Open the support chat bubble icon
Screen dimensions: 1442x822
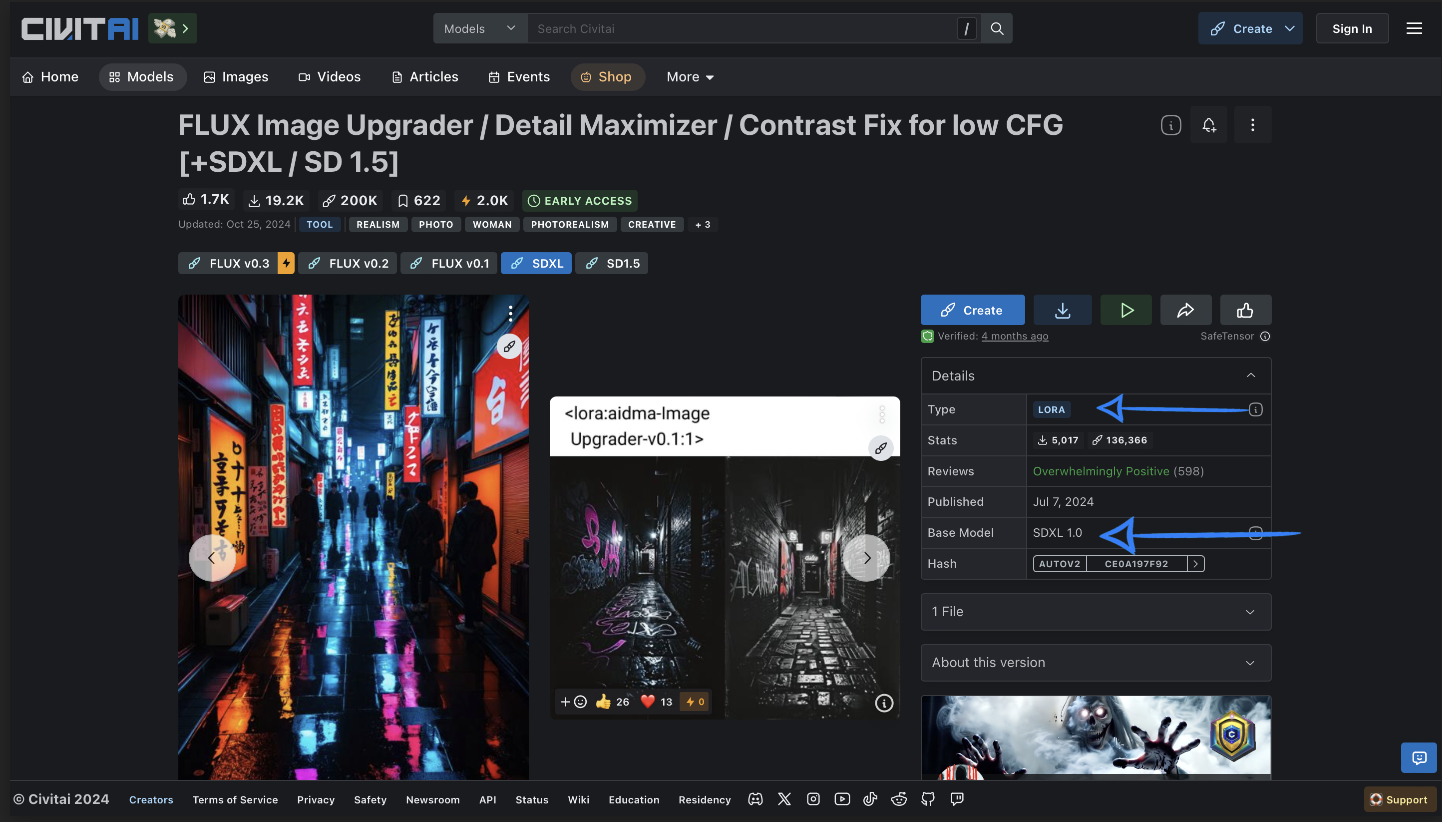tap(1418, 758)
